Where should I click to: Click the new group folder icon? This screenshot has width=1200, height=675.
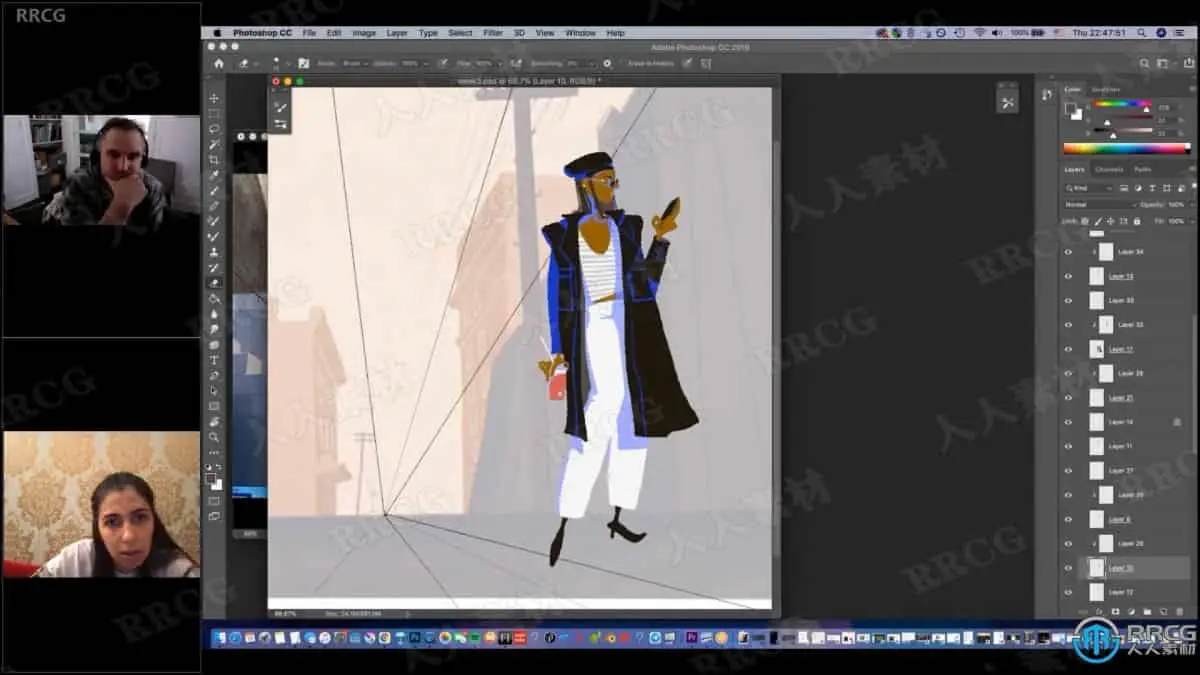(1145, 611)
